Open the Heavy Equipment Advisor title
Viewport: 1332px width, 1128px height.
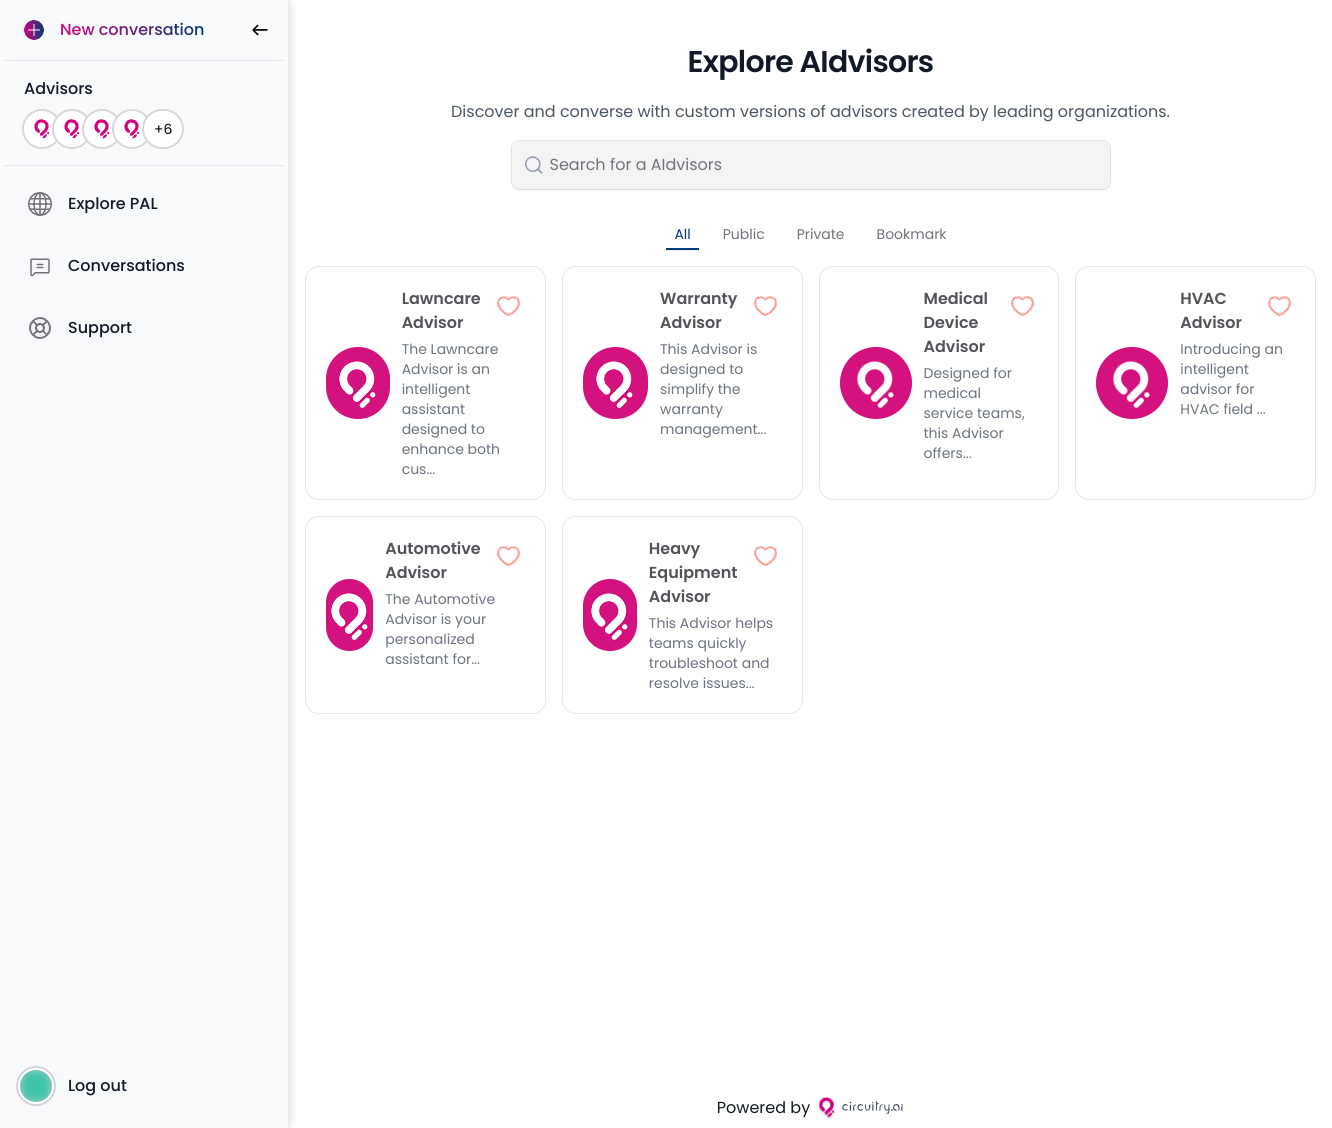point(693,572)
